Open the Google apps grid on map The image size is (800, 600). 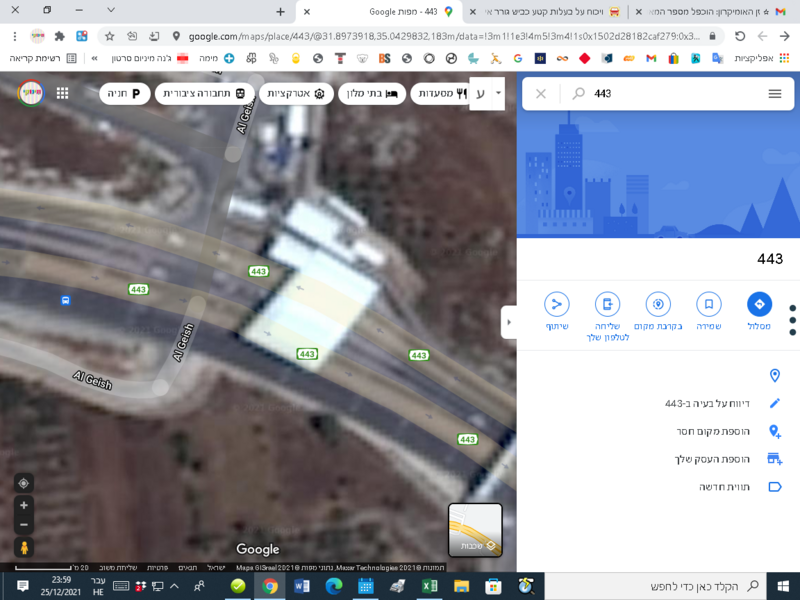click(62, 93)
